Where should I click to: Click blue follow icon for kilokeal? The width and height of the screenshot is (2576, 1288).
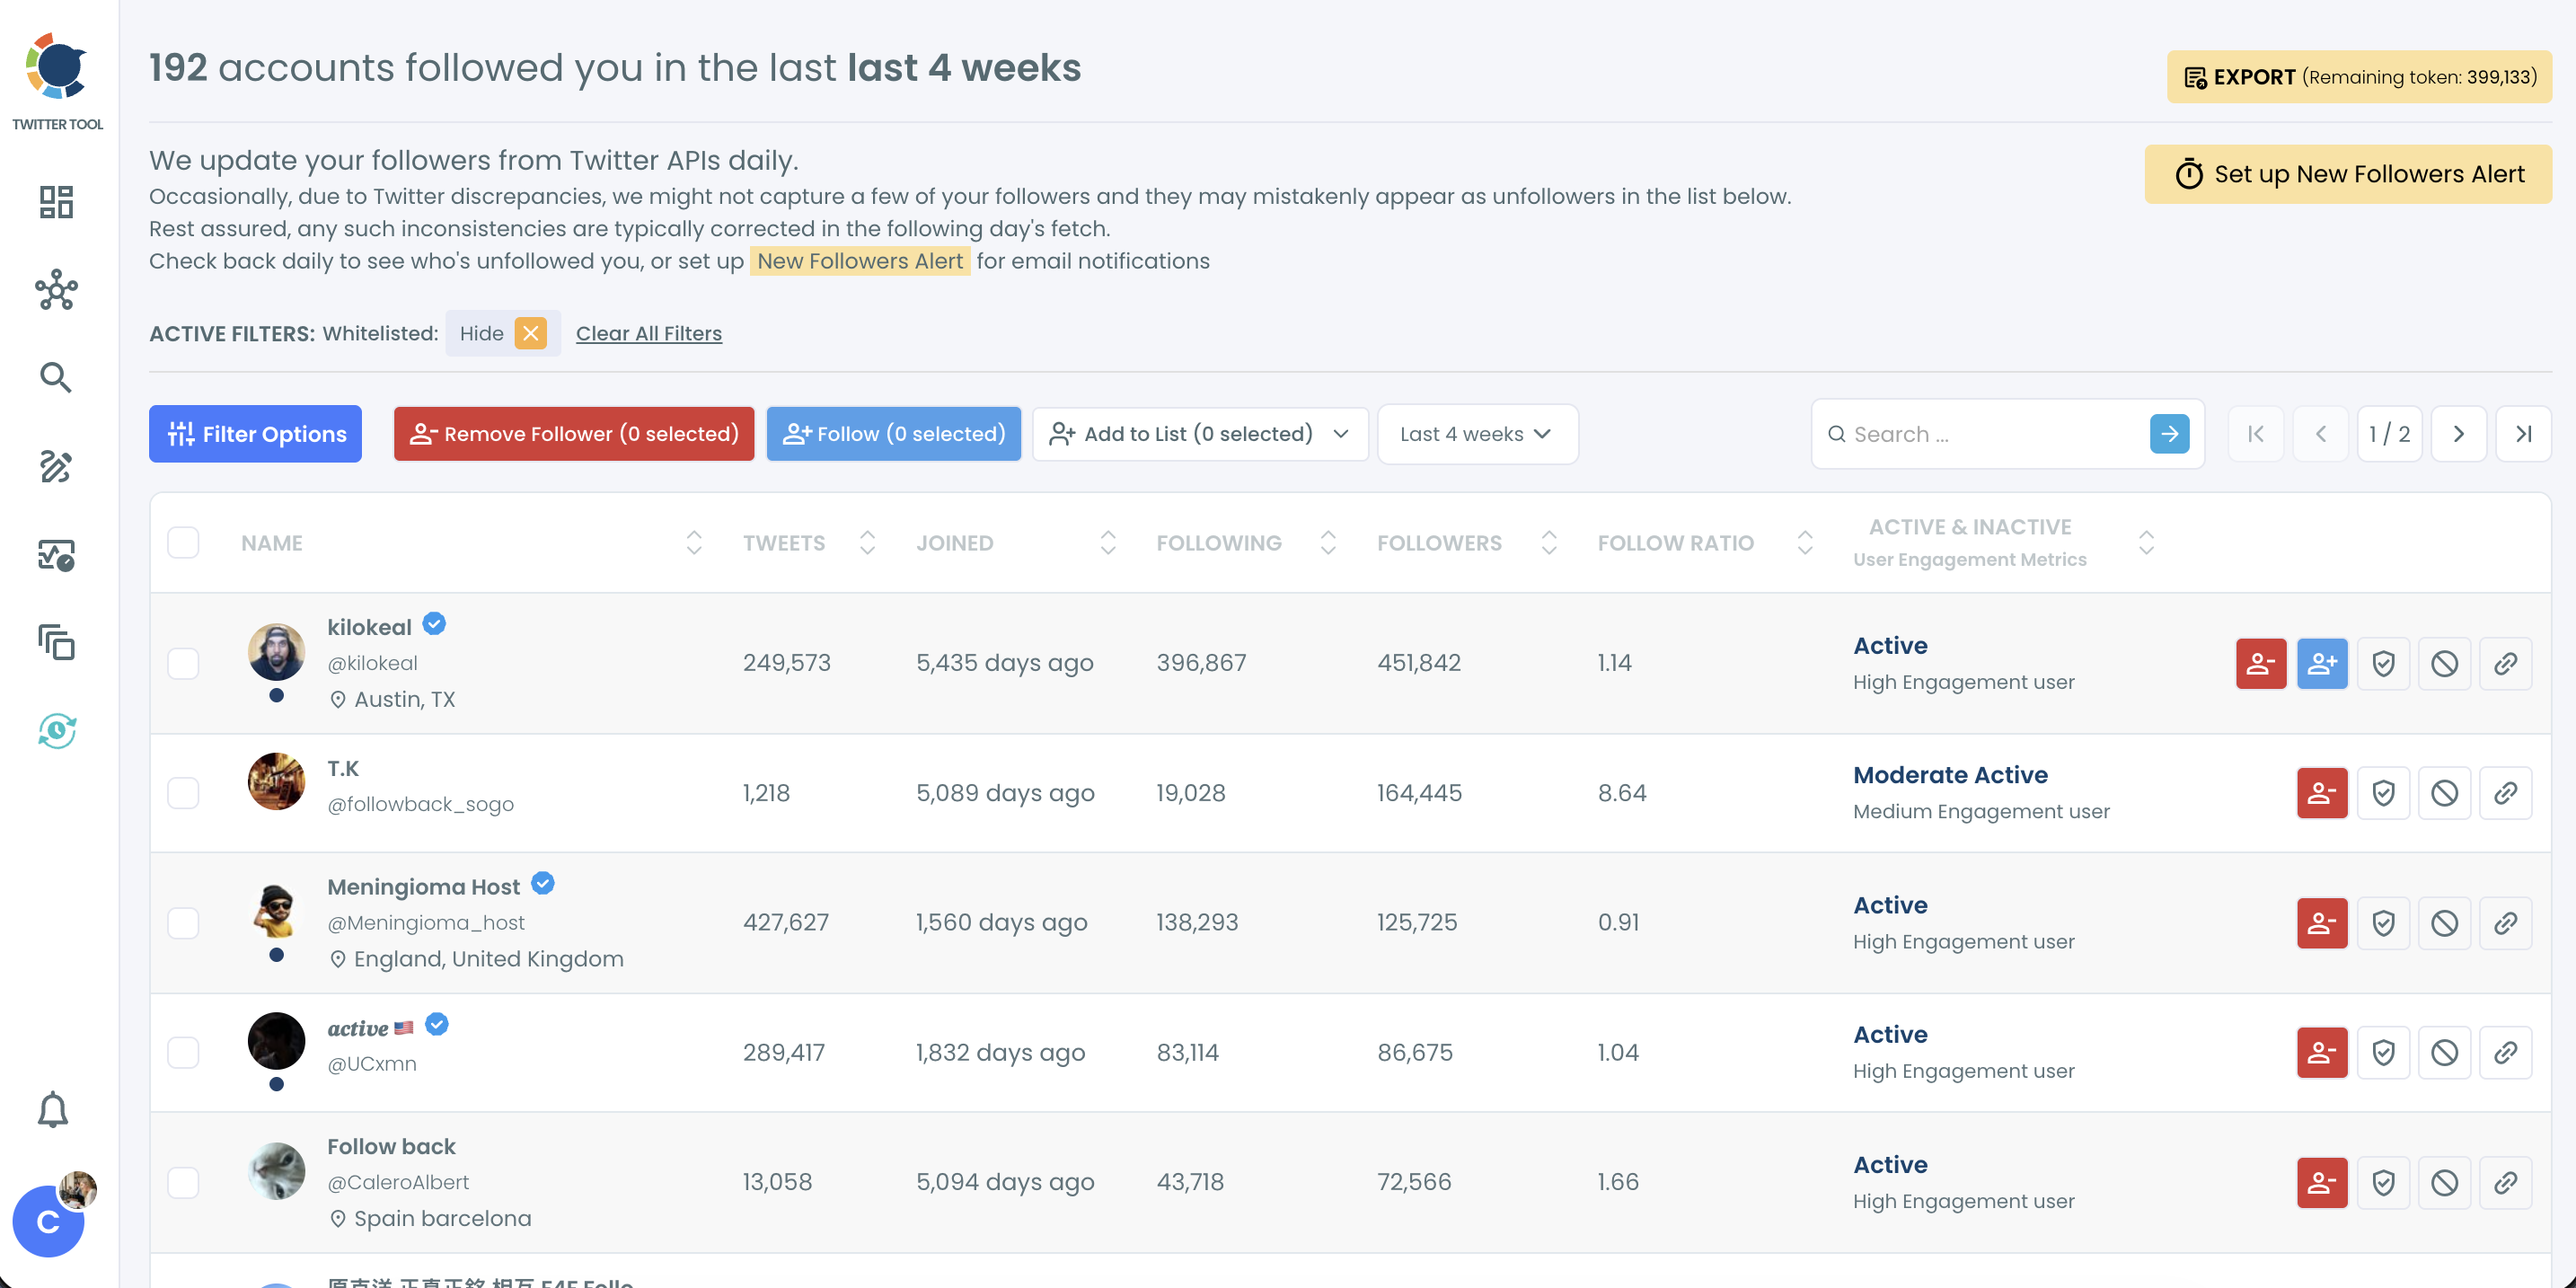2322,663
